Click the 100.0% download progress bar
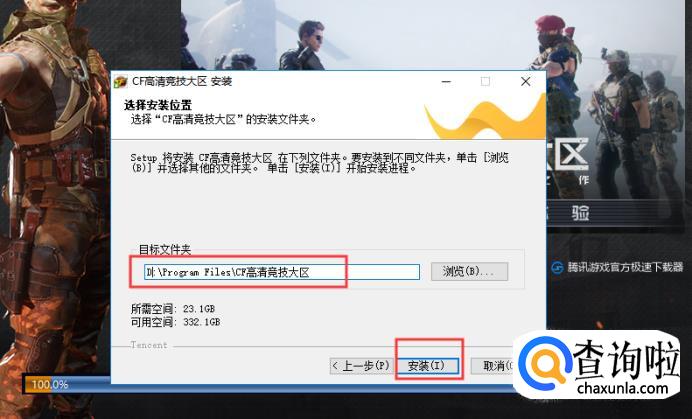The image size is (692, 419). 67,384
